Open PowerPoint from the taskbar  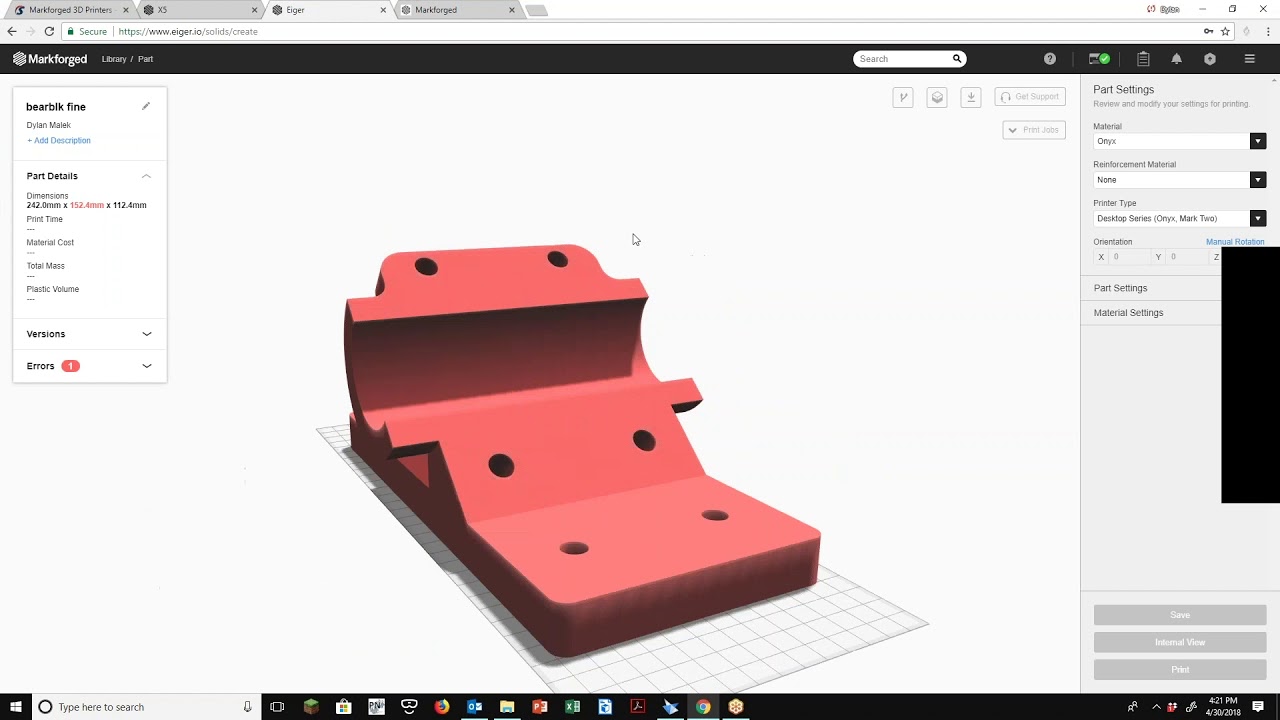[x=540, y=707]
